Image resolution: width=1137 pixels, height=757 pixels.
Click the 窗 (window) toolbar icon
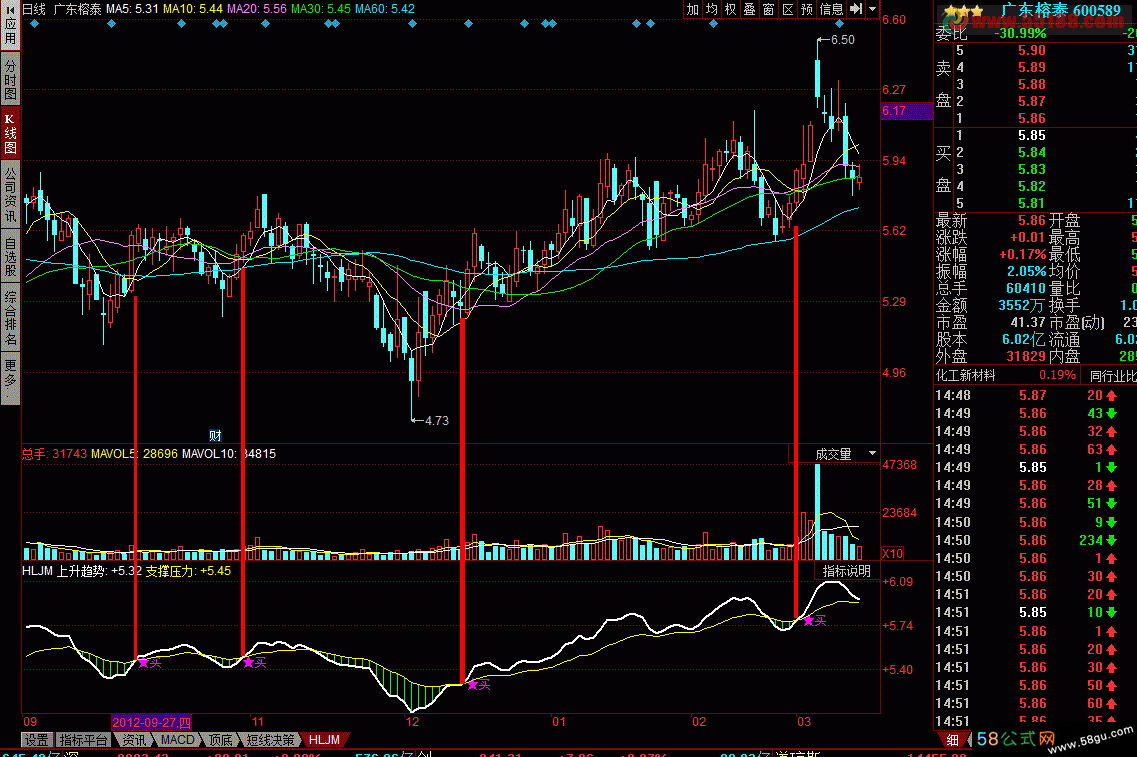coord(769,9)
